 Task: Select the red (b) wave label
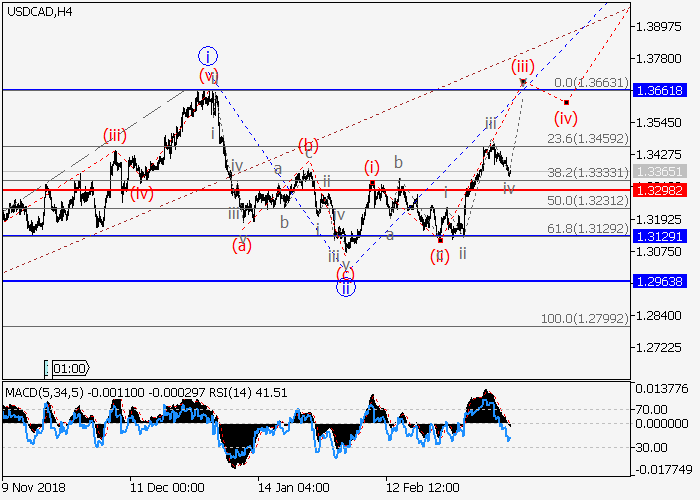(x=309, y=145)
